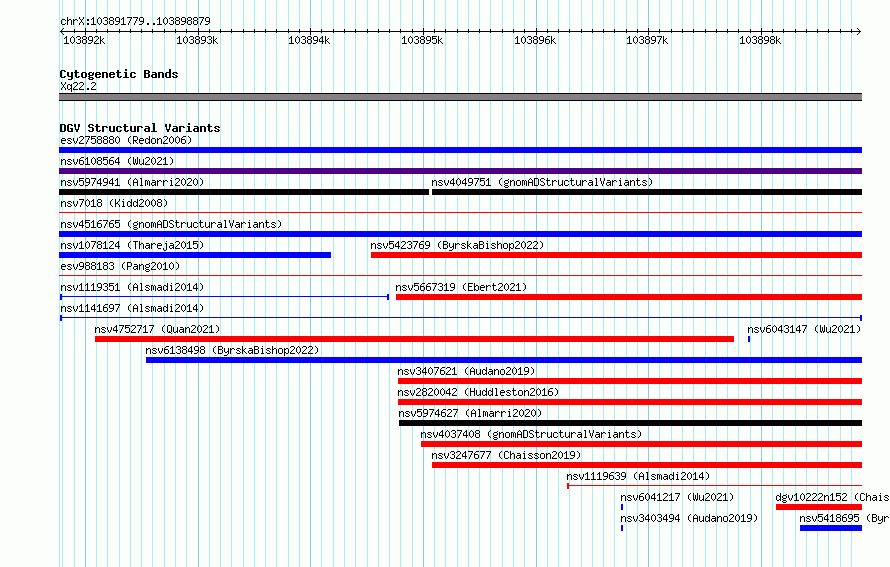890x567 pixels.
Task: Select the blue nsv4516765 variant bar
Action: 460,234
